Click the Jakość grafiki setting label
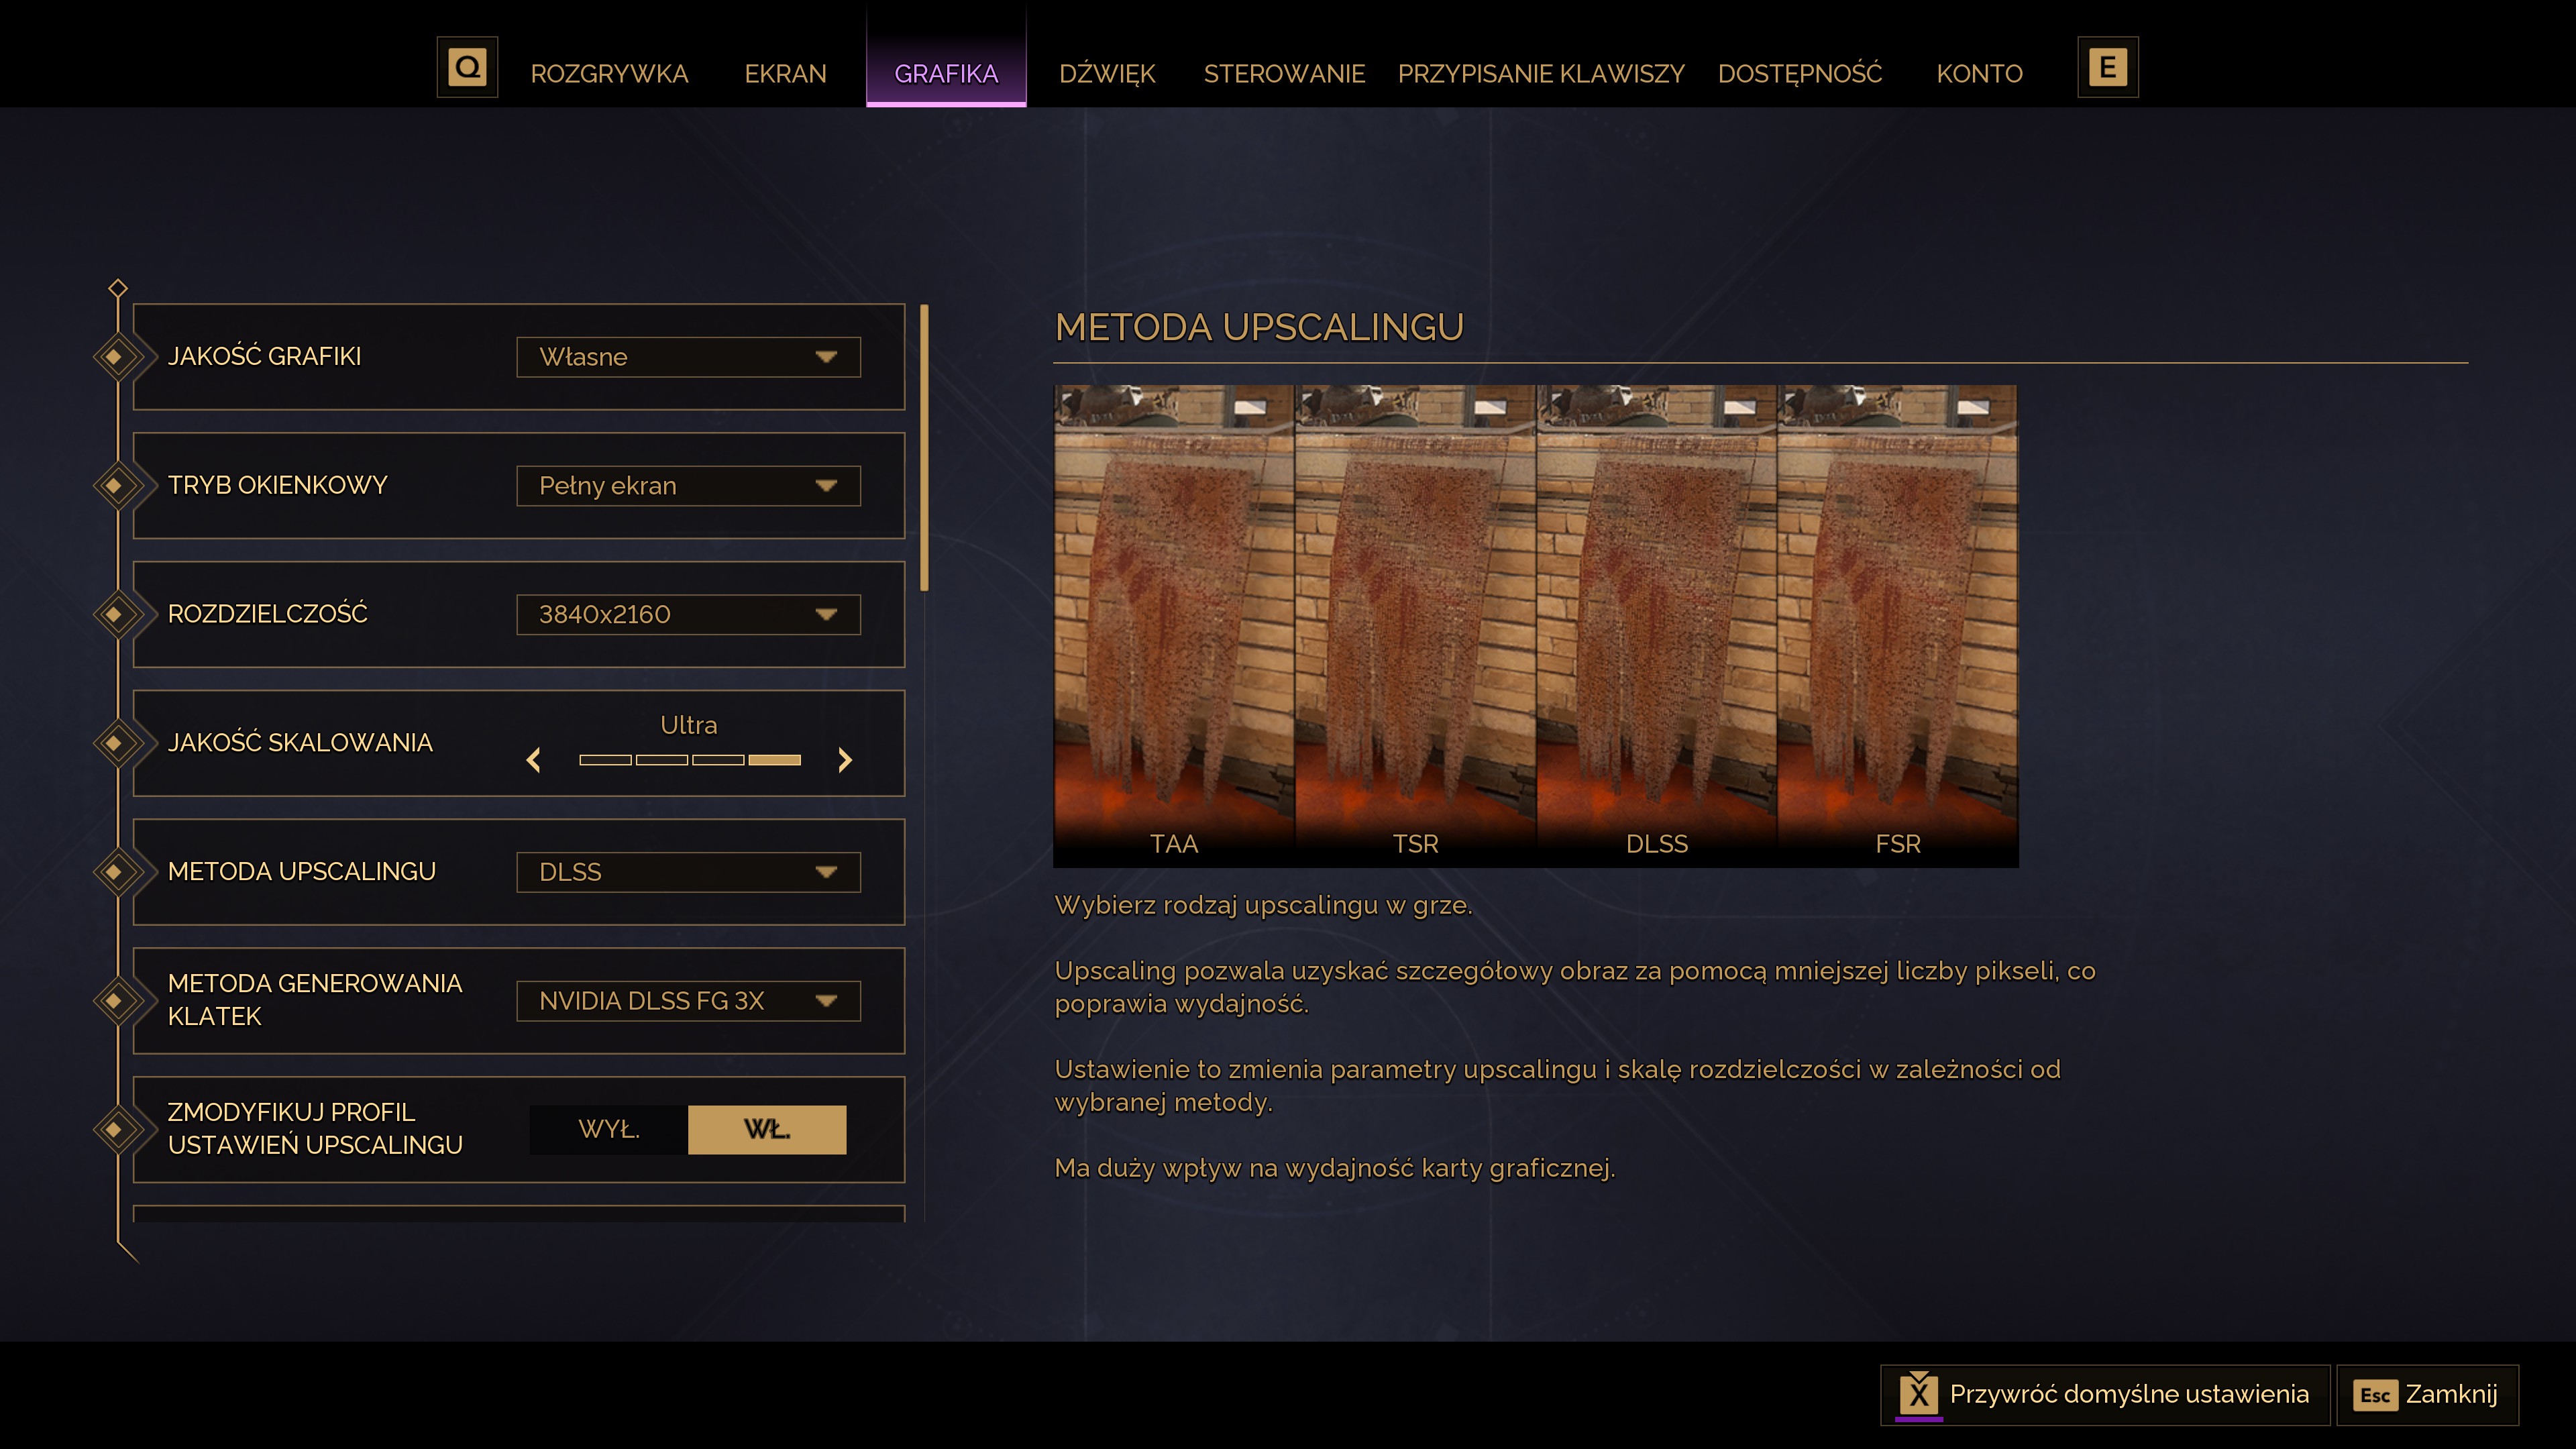 click(x=264, y=356)
